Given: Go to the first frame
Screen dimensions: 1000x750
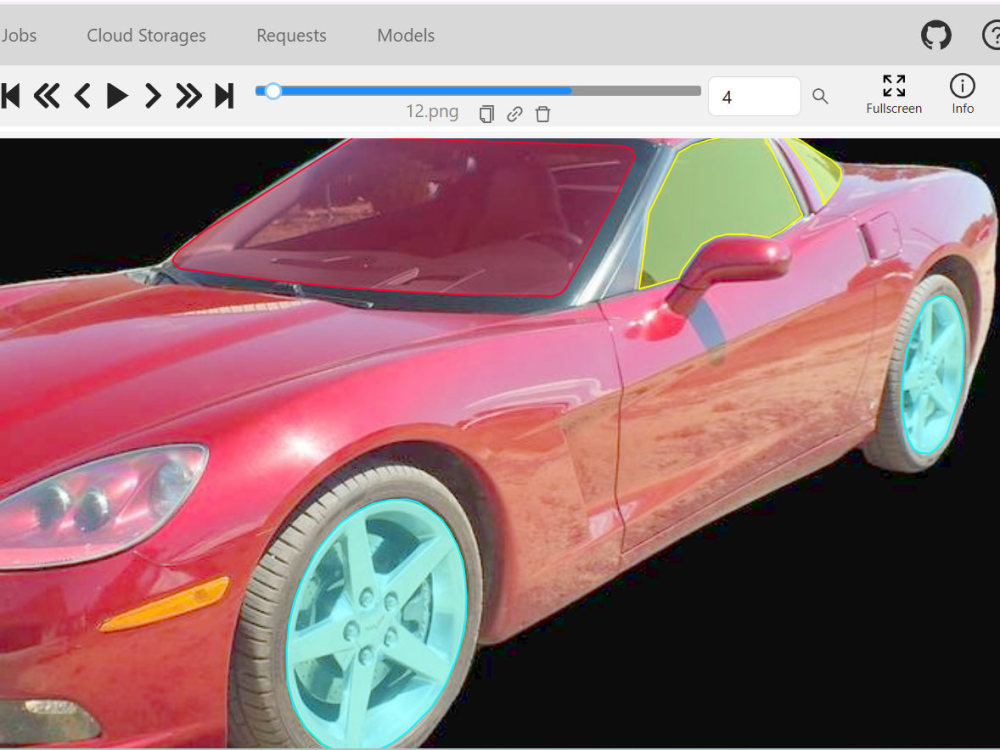Looking at the screenshot, I should [11, 96].
